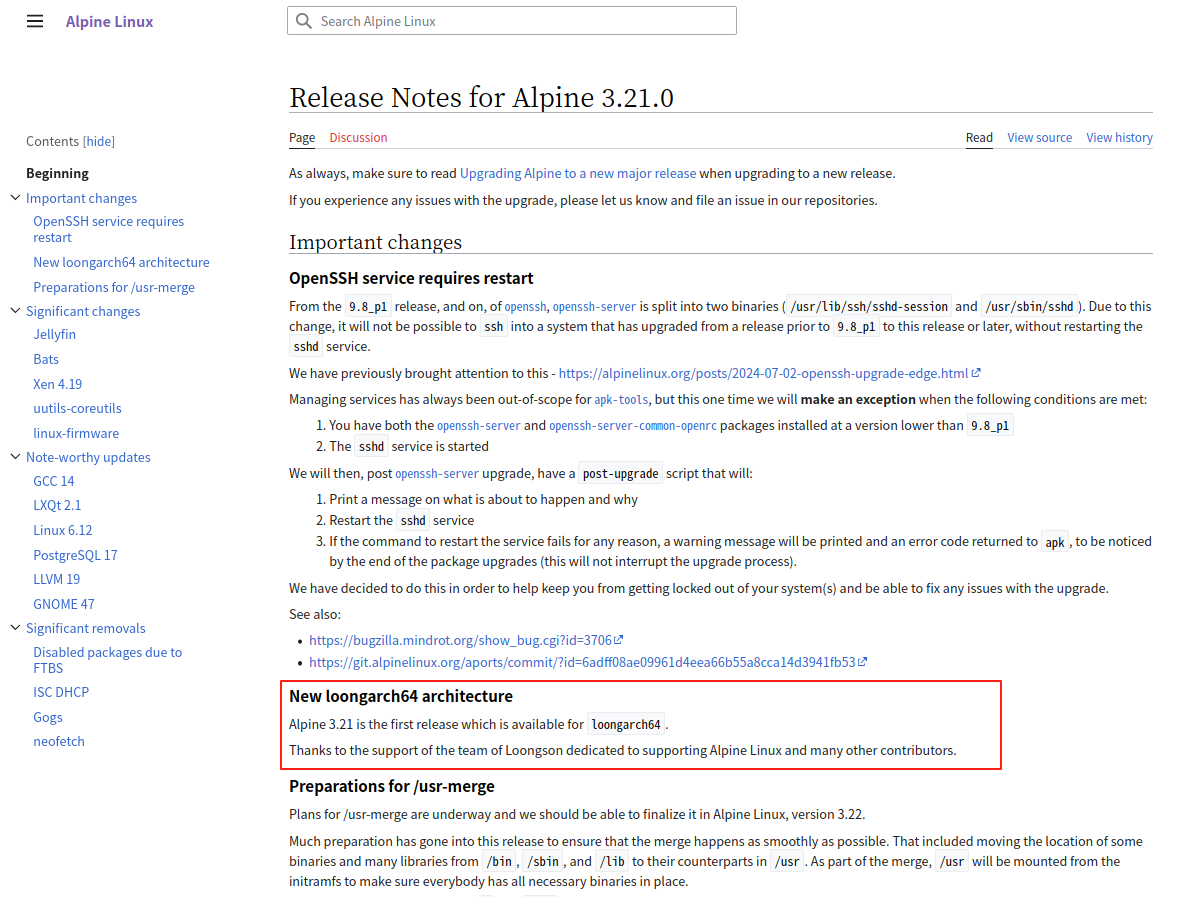The height and width of the screenshot is (897, 1203).
Task: Collapse the Significant changes contents section
Action: [x=15, y=311]
